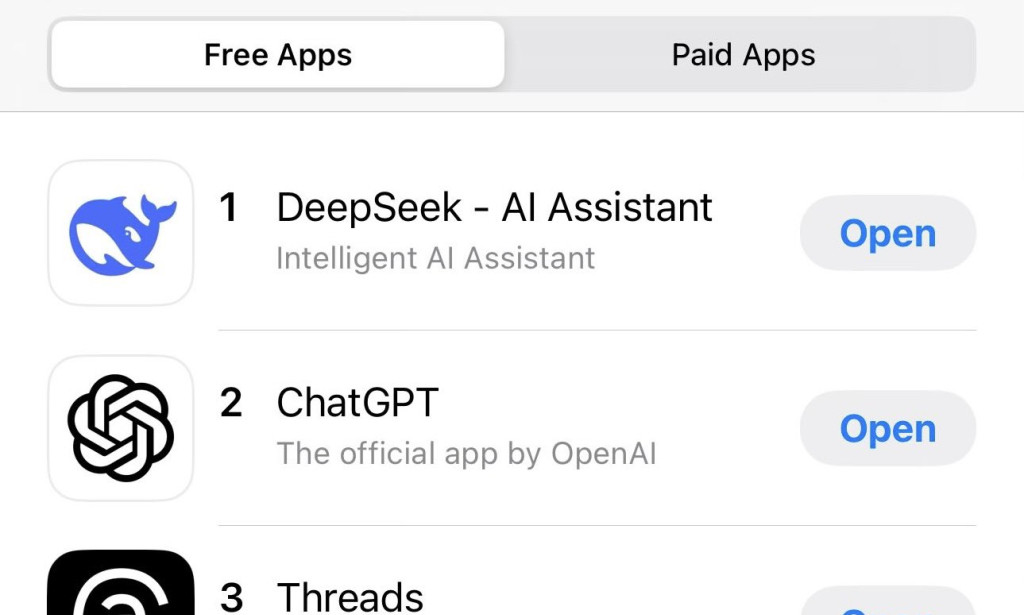
Task: Toggle the chart view to Paid Apps
Action: [742, 55]
